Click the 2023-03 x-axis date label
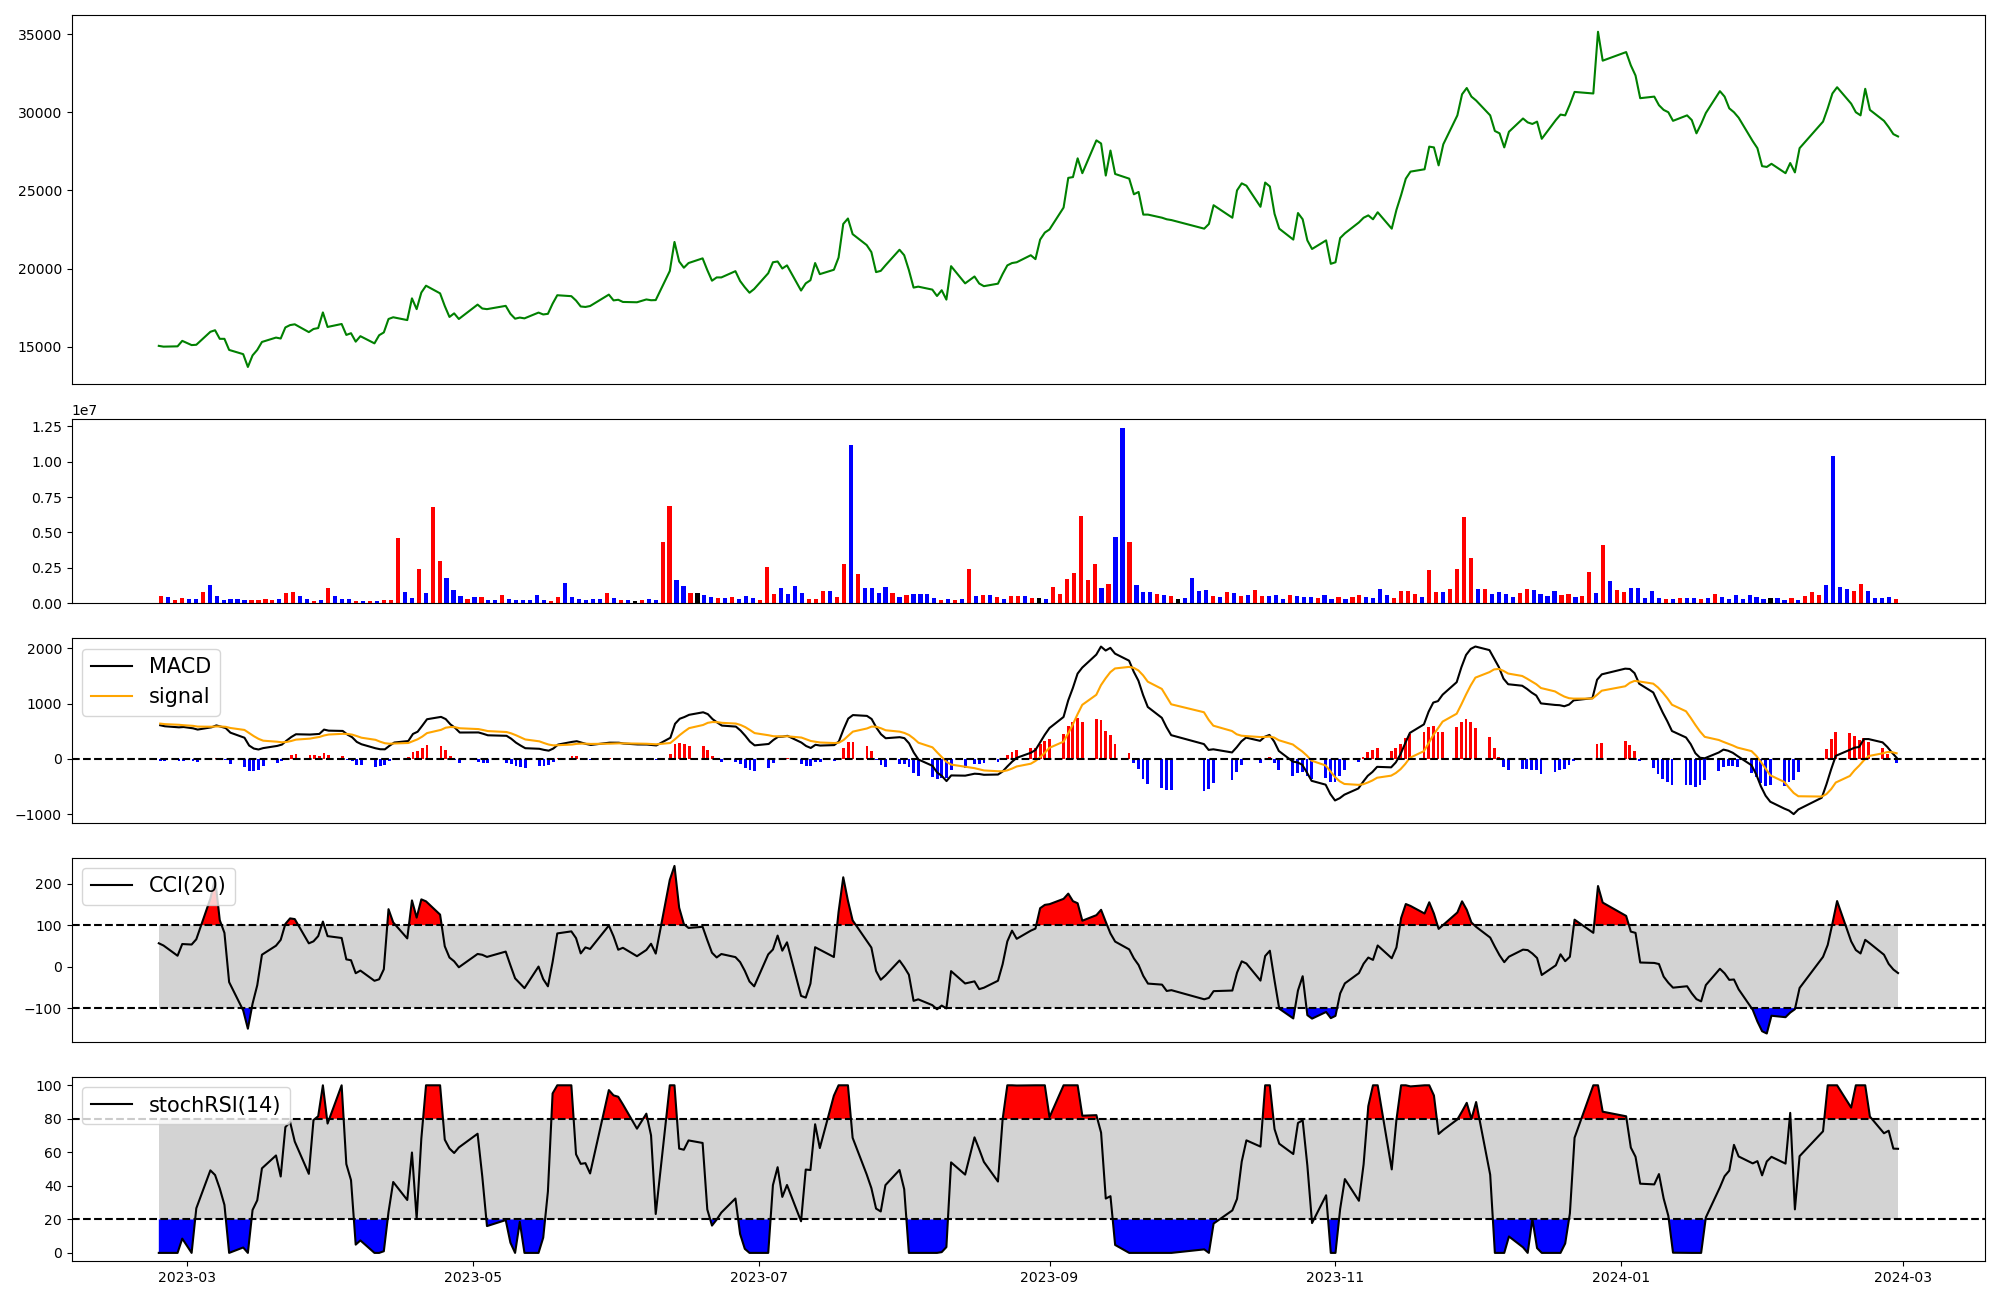Image resolution: width=2000 pixels, height=1300 pixels. [187, 1277]
